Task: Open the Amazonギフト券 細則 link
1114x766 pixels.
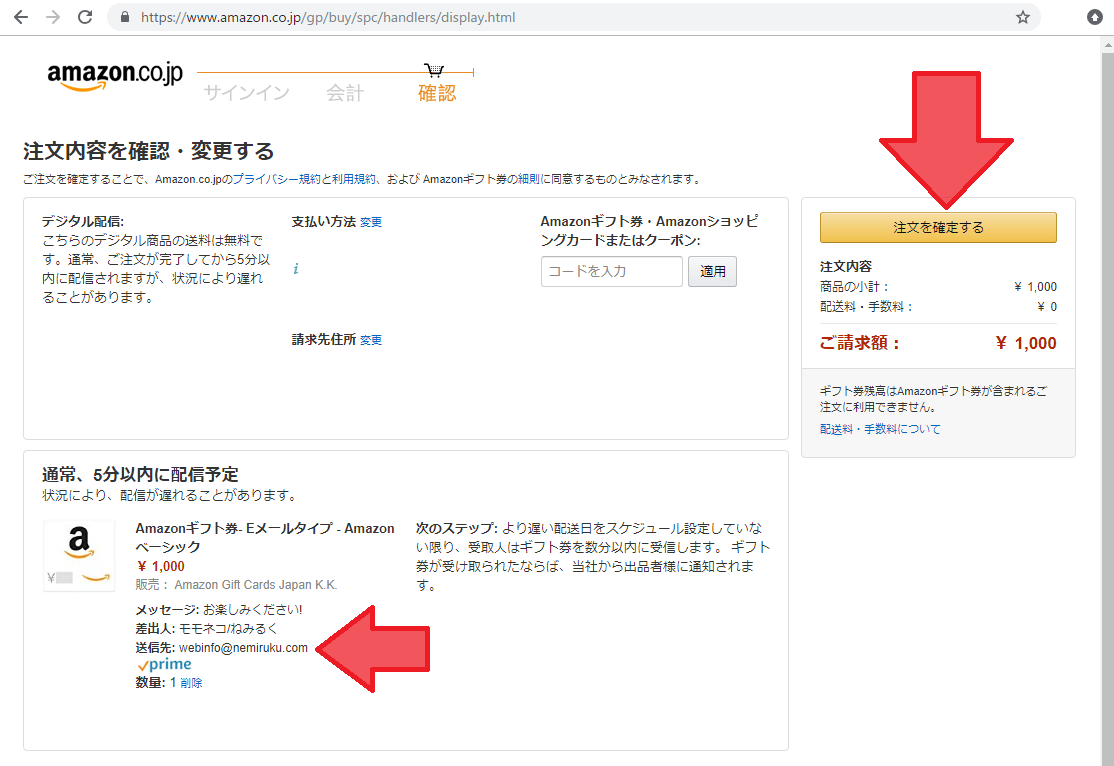Action: pos(529,179)
